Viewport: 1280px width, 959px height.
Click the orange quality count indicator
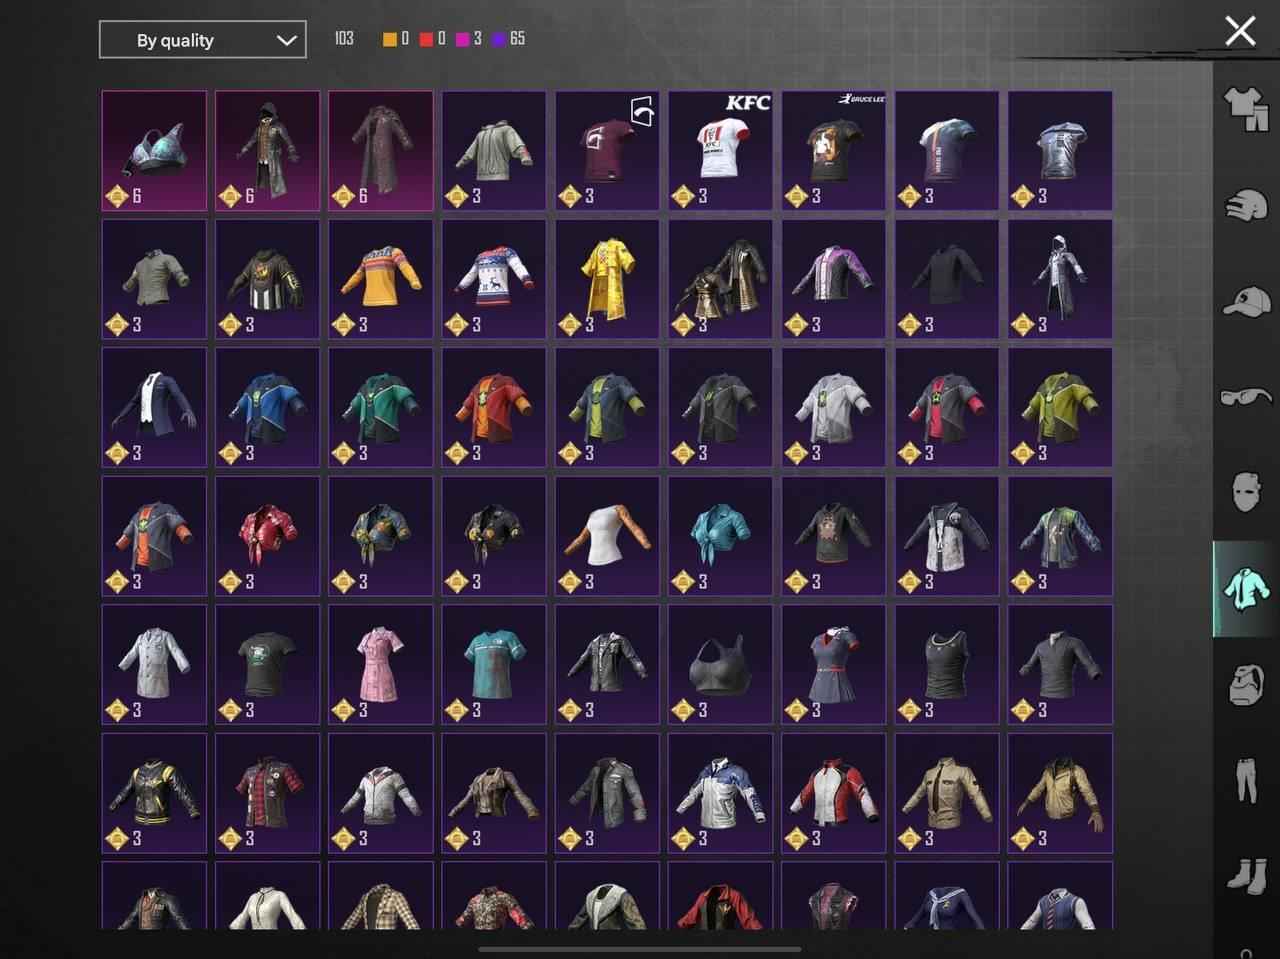pos(396,39)
